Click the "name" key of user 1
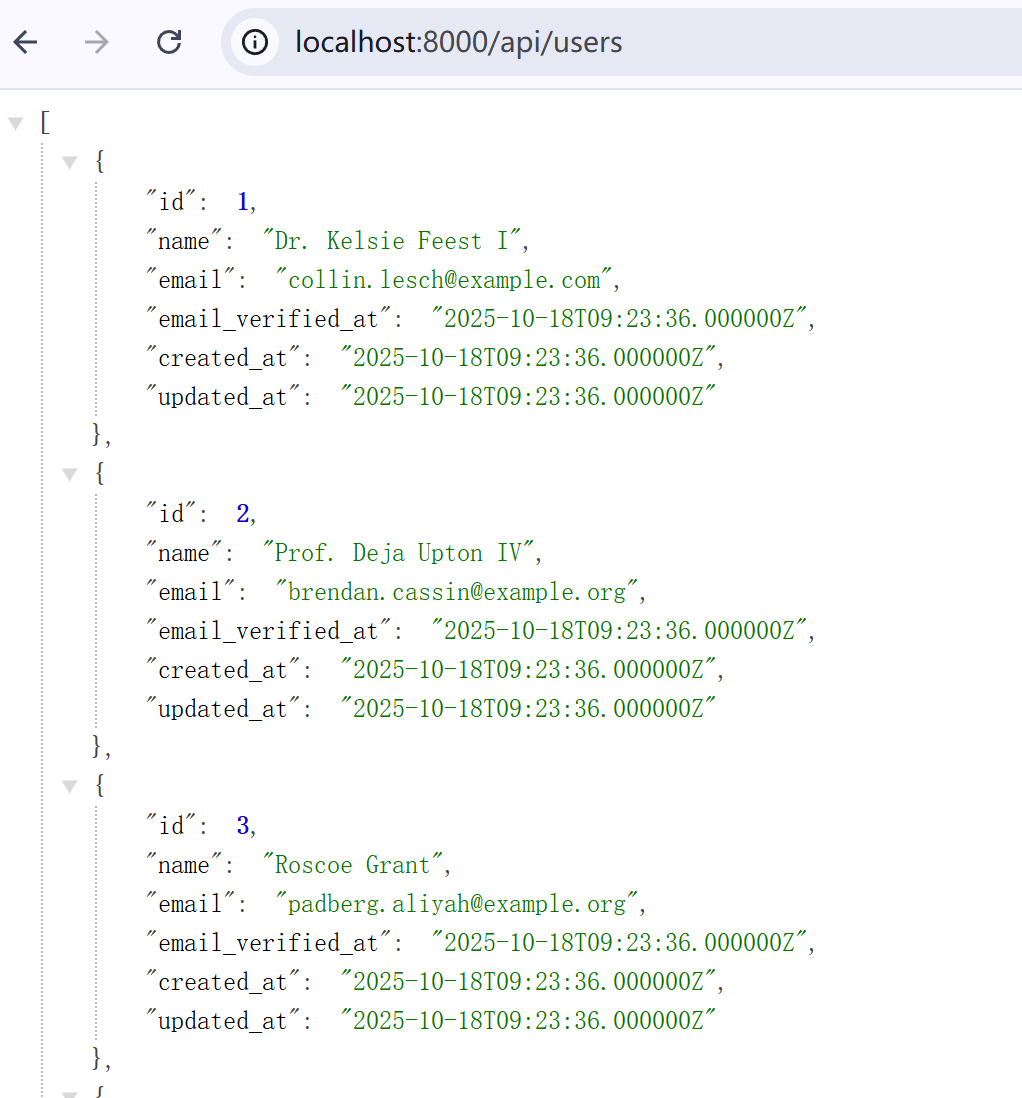The height and width of the screenshot is (1098, 1022). pos(184,241)
